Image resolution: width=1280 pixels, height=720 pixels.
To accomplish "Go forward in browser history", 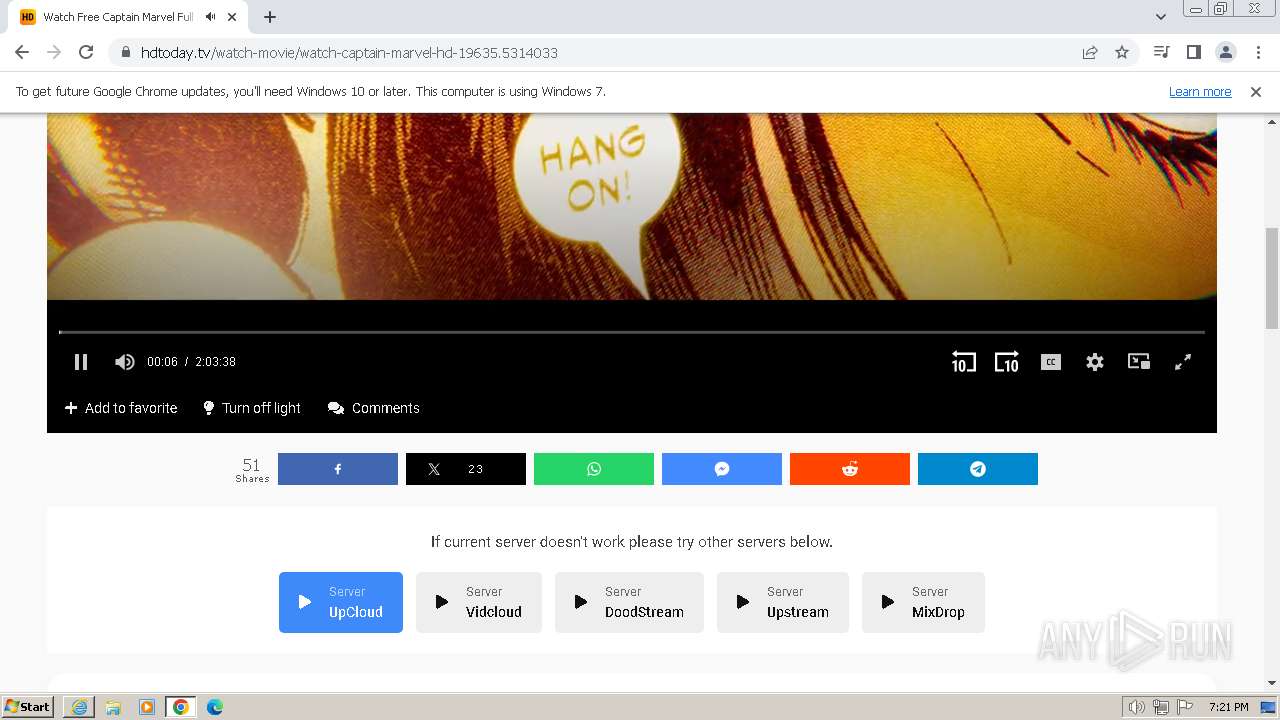I will pyautogui.click(x=54, y=52).
